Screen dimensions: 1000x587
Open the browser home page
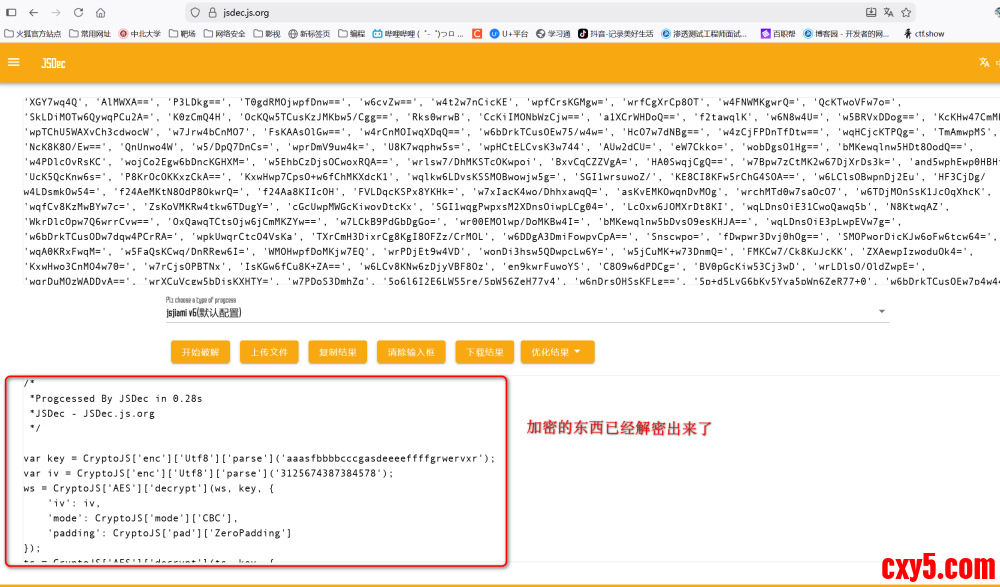pos(101,13)
